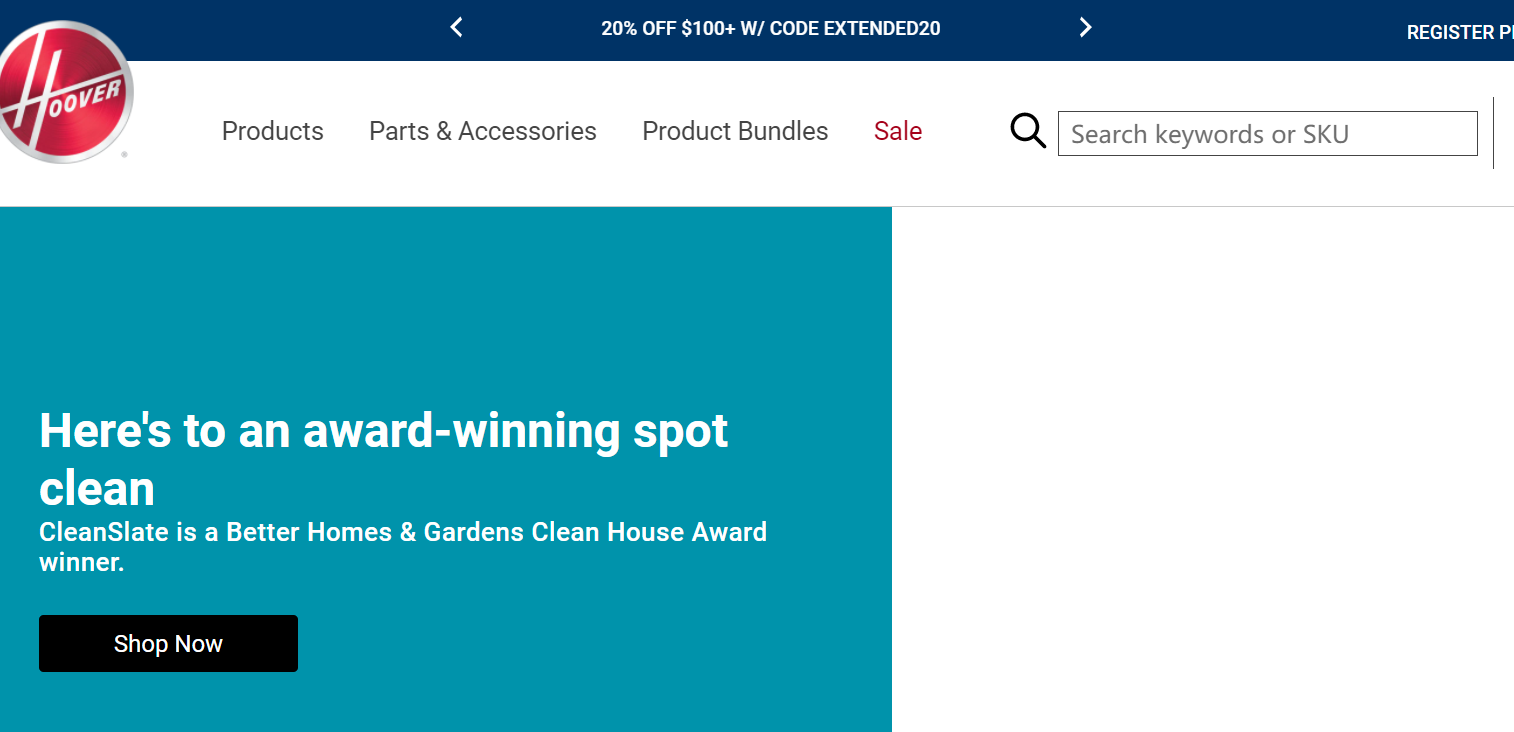The height and width of the screenshot is (732, 1514).
Task: Open the Register link in top bar
Action: (x=1460, y=33)
